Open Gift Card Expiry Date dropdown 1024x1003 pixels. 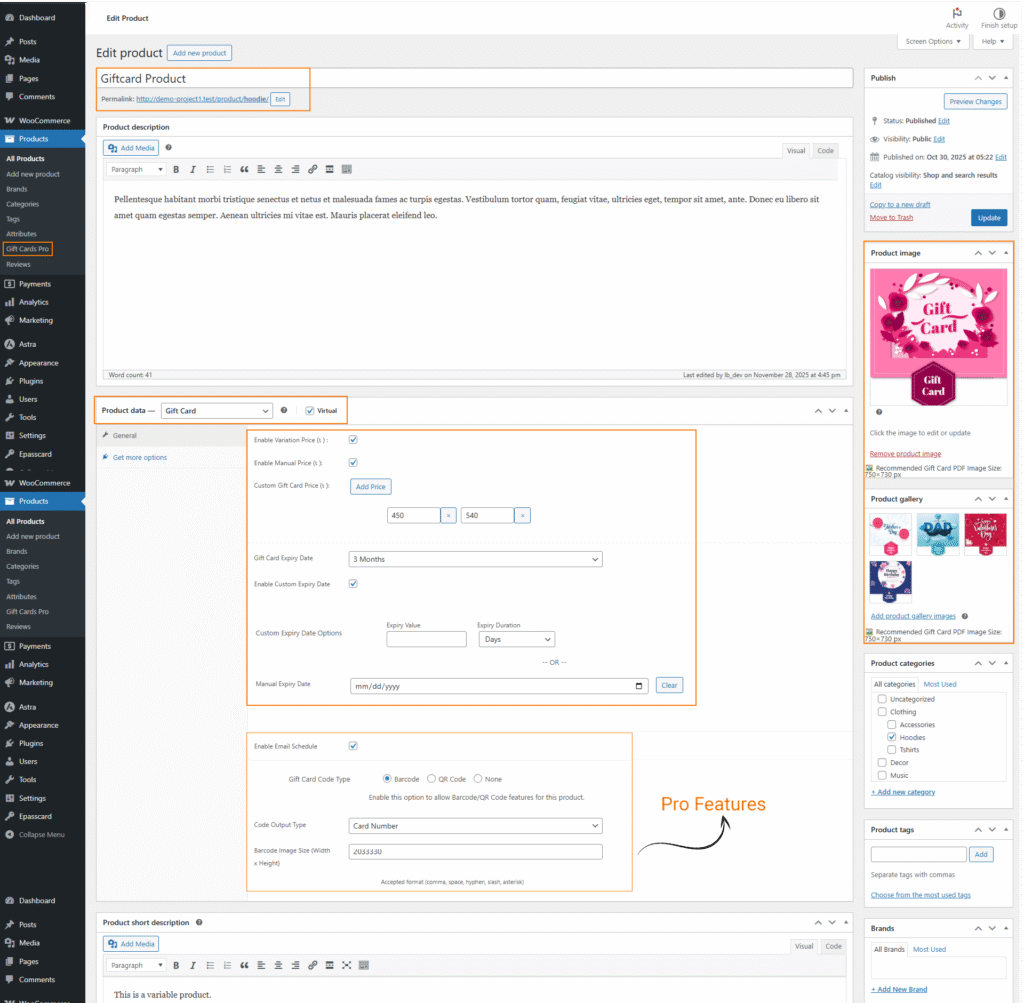[475, 559]
